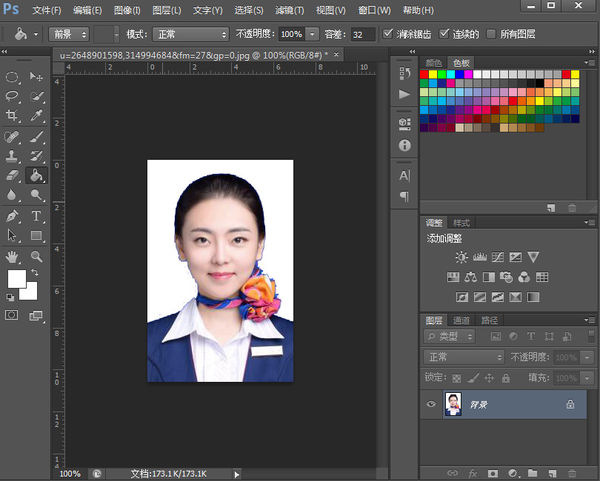This screenshot has width=600, height=481.
Task: Hide the 背景 layer with eye icon
Action: [432, 404]
